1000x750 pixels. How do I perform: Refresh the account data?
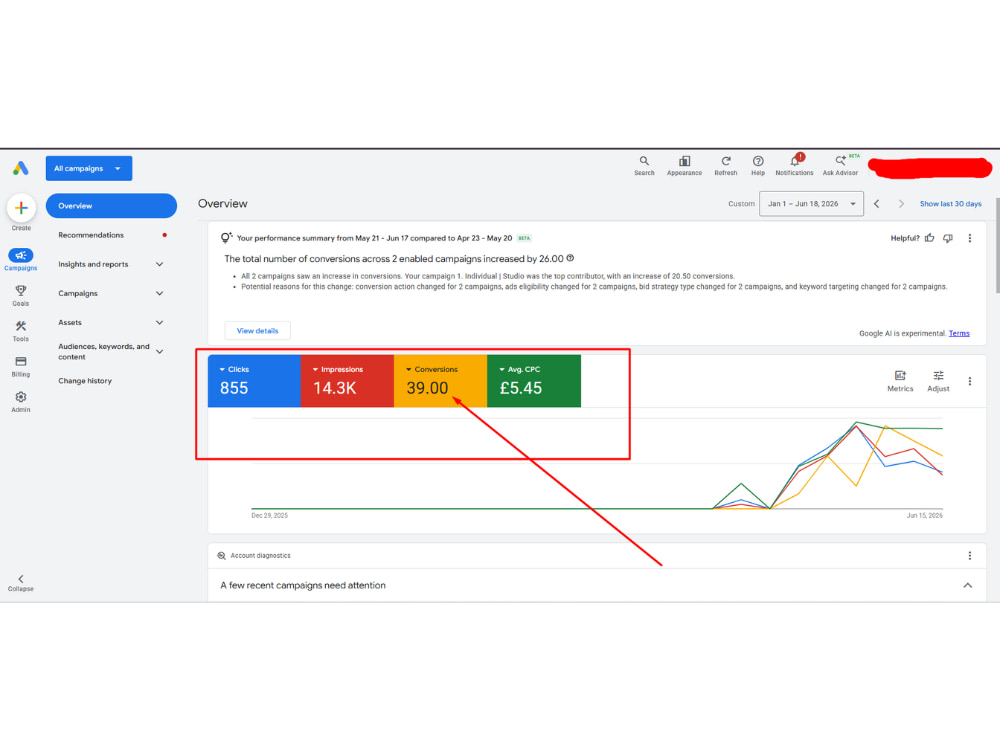[x=726, y=165]
